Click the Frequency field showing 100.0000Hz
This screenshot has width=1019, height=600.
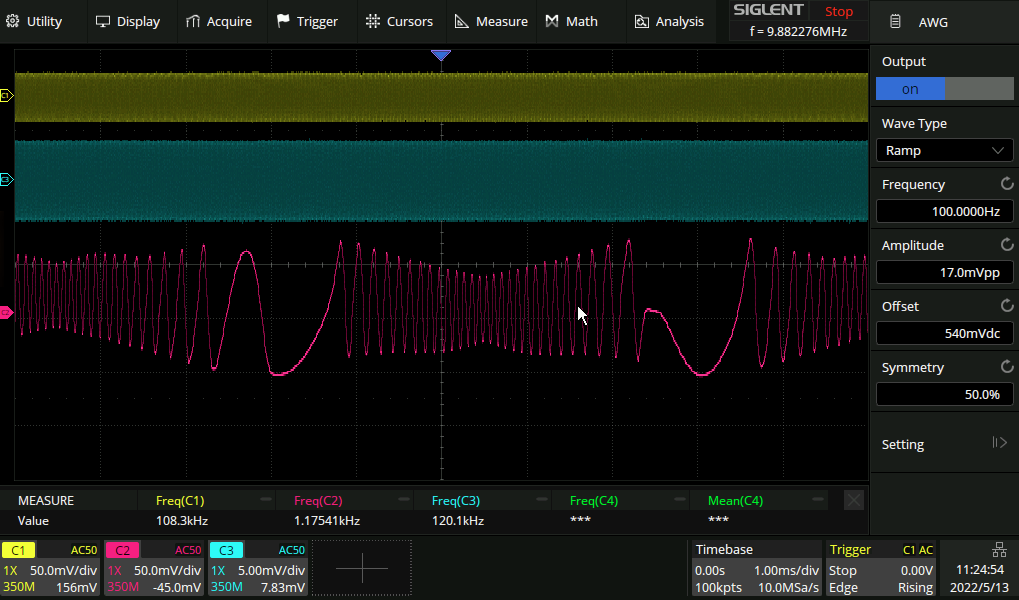(944, 212)
